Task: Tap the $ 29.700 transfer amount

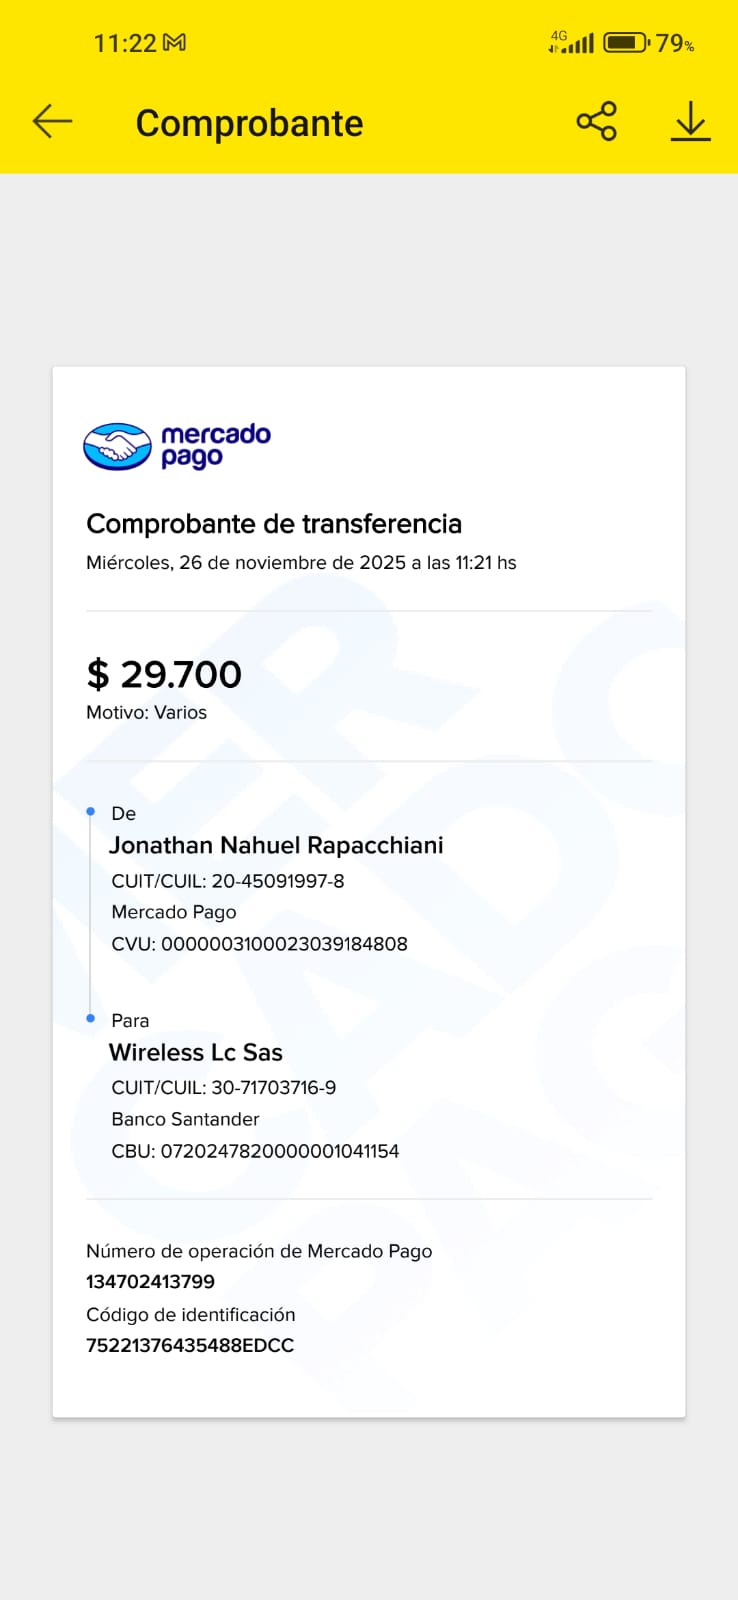Action: coord(164,675)
